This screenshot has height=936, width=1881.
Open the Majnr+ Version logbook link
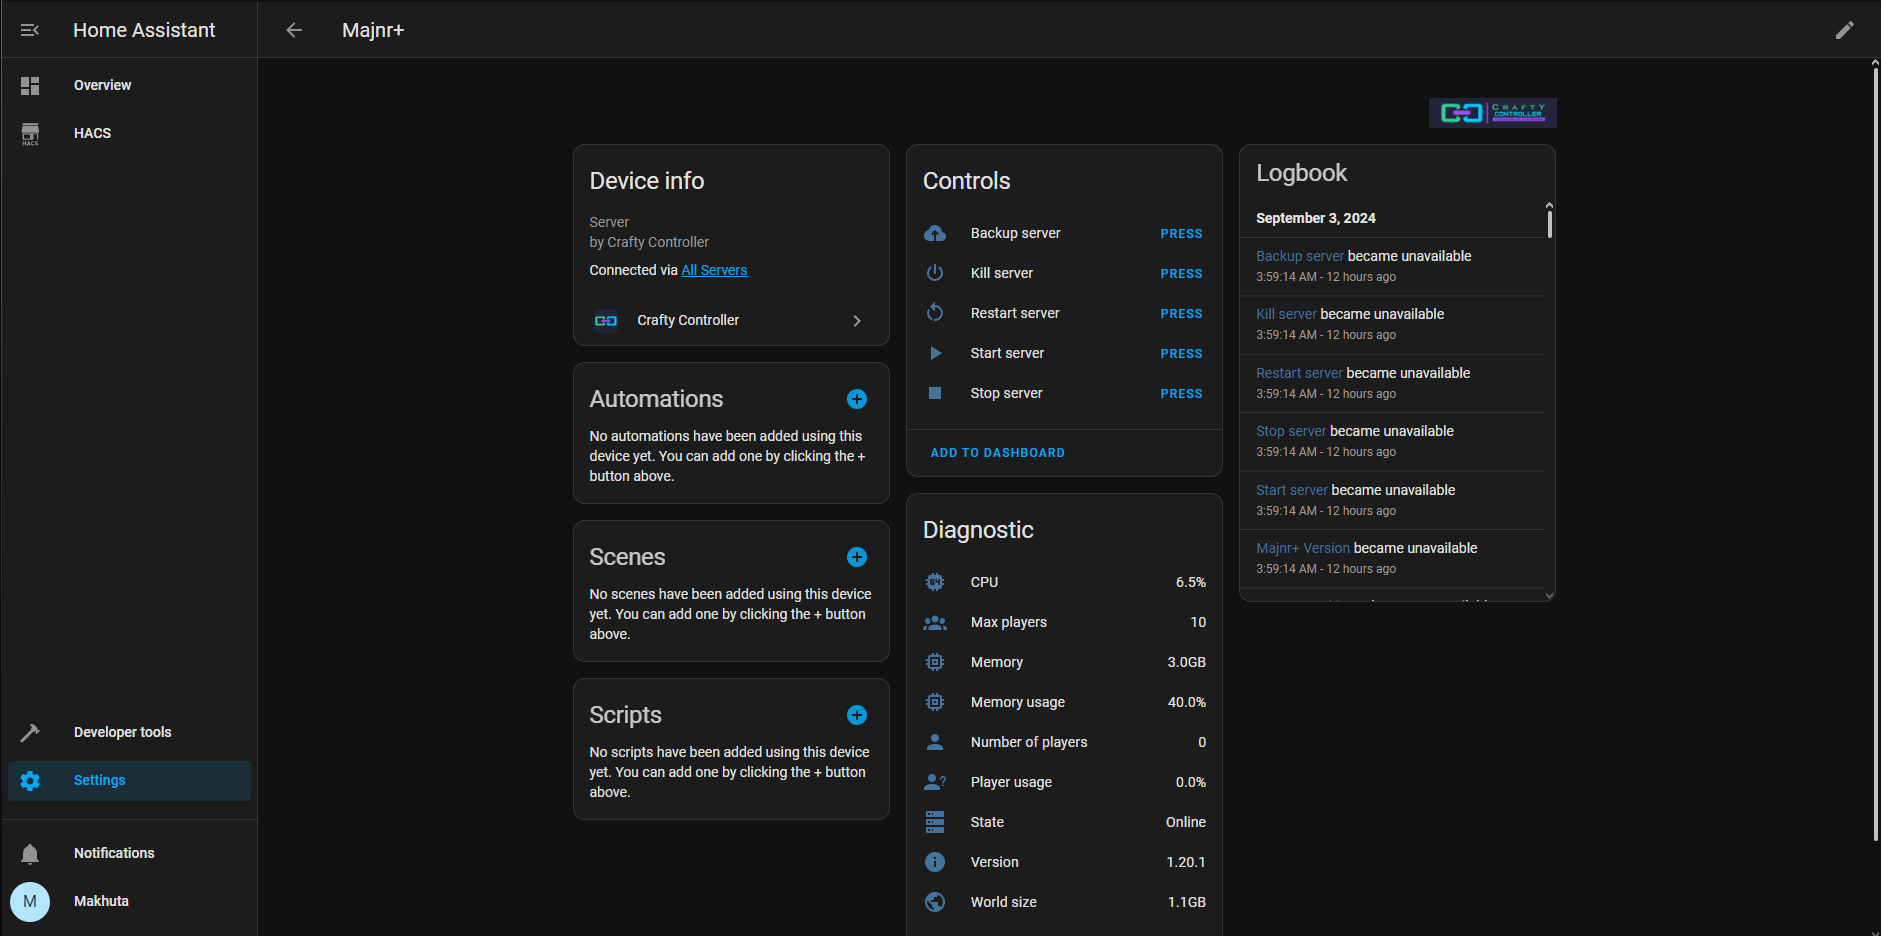point(1303,549)
